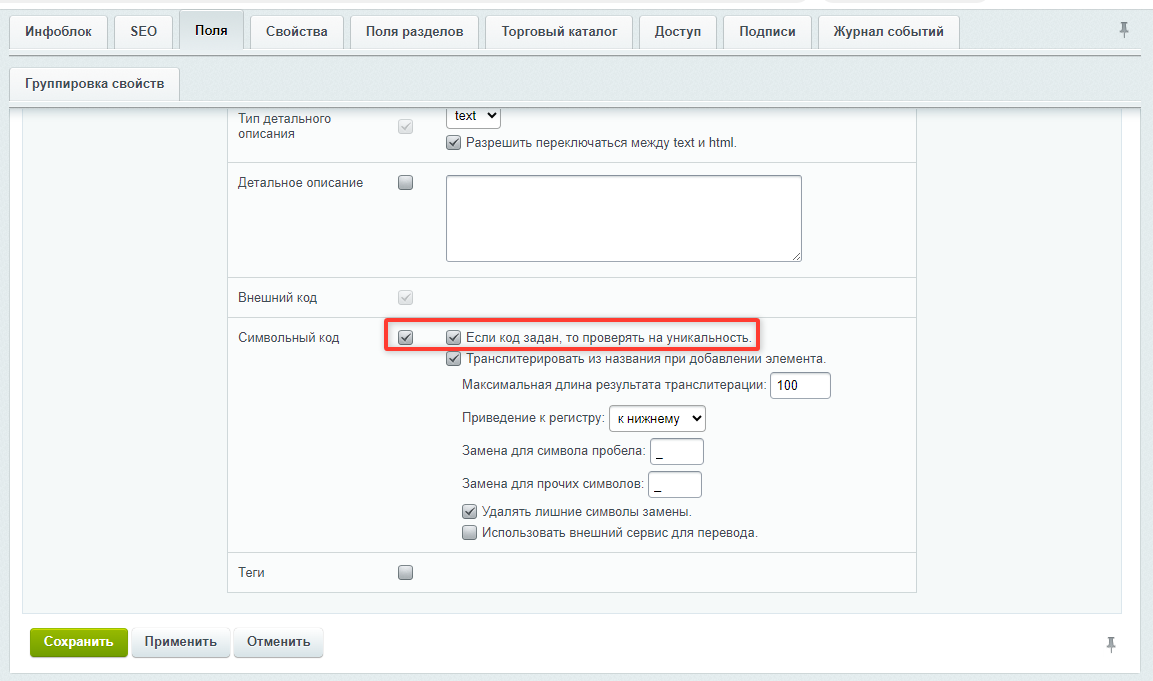
Task: Toggle the uniqueness check for Символьный код
Action: pos(454,338)
